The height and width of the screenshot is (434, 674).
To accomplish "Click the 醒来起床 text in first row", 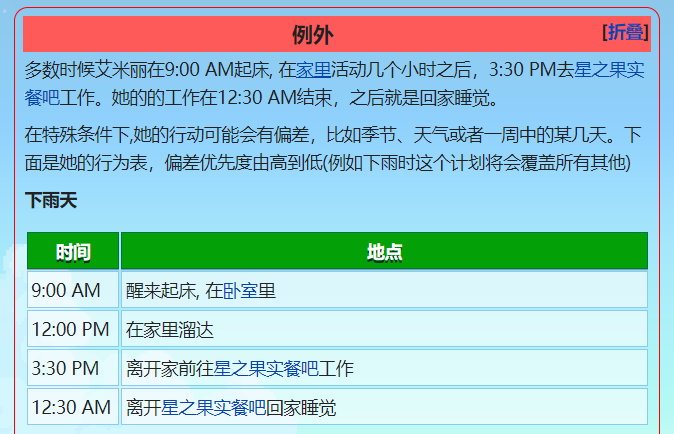I will [x=160, y=291].
